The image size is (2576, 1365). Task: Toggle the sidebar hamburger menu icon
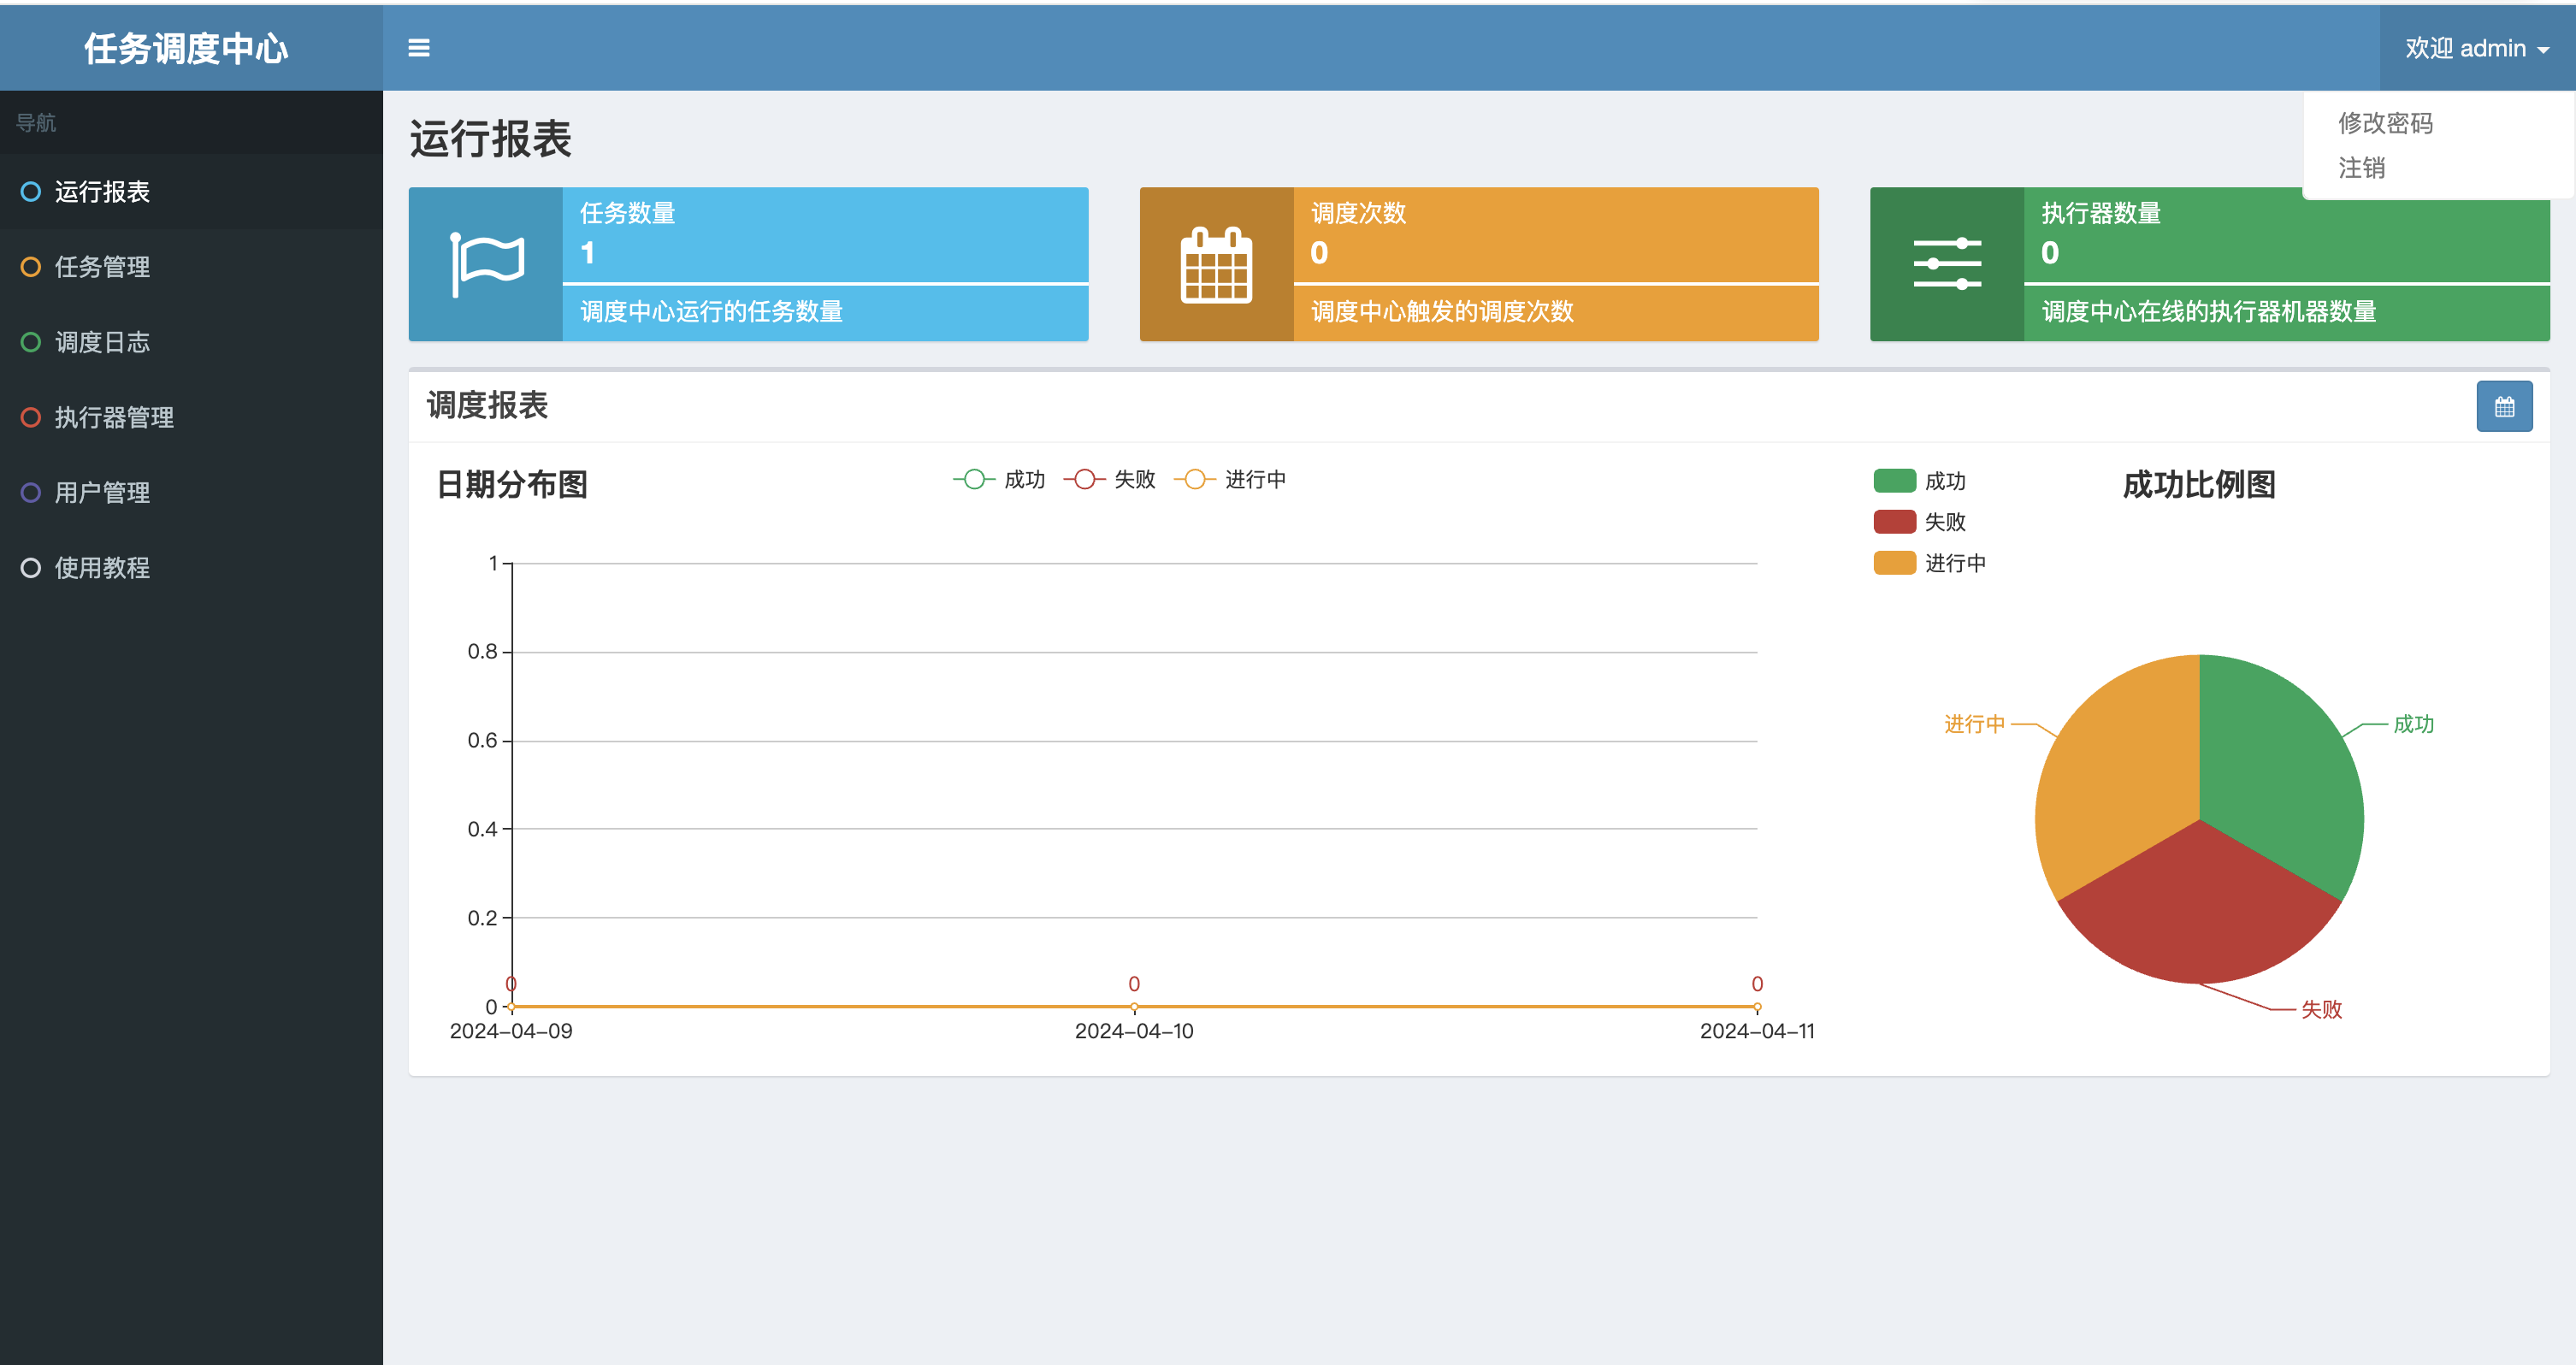(419, 48)
